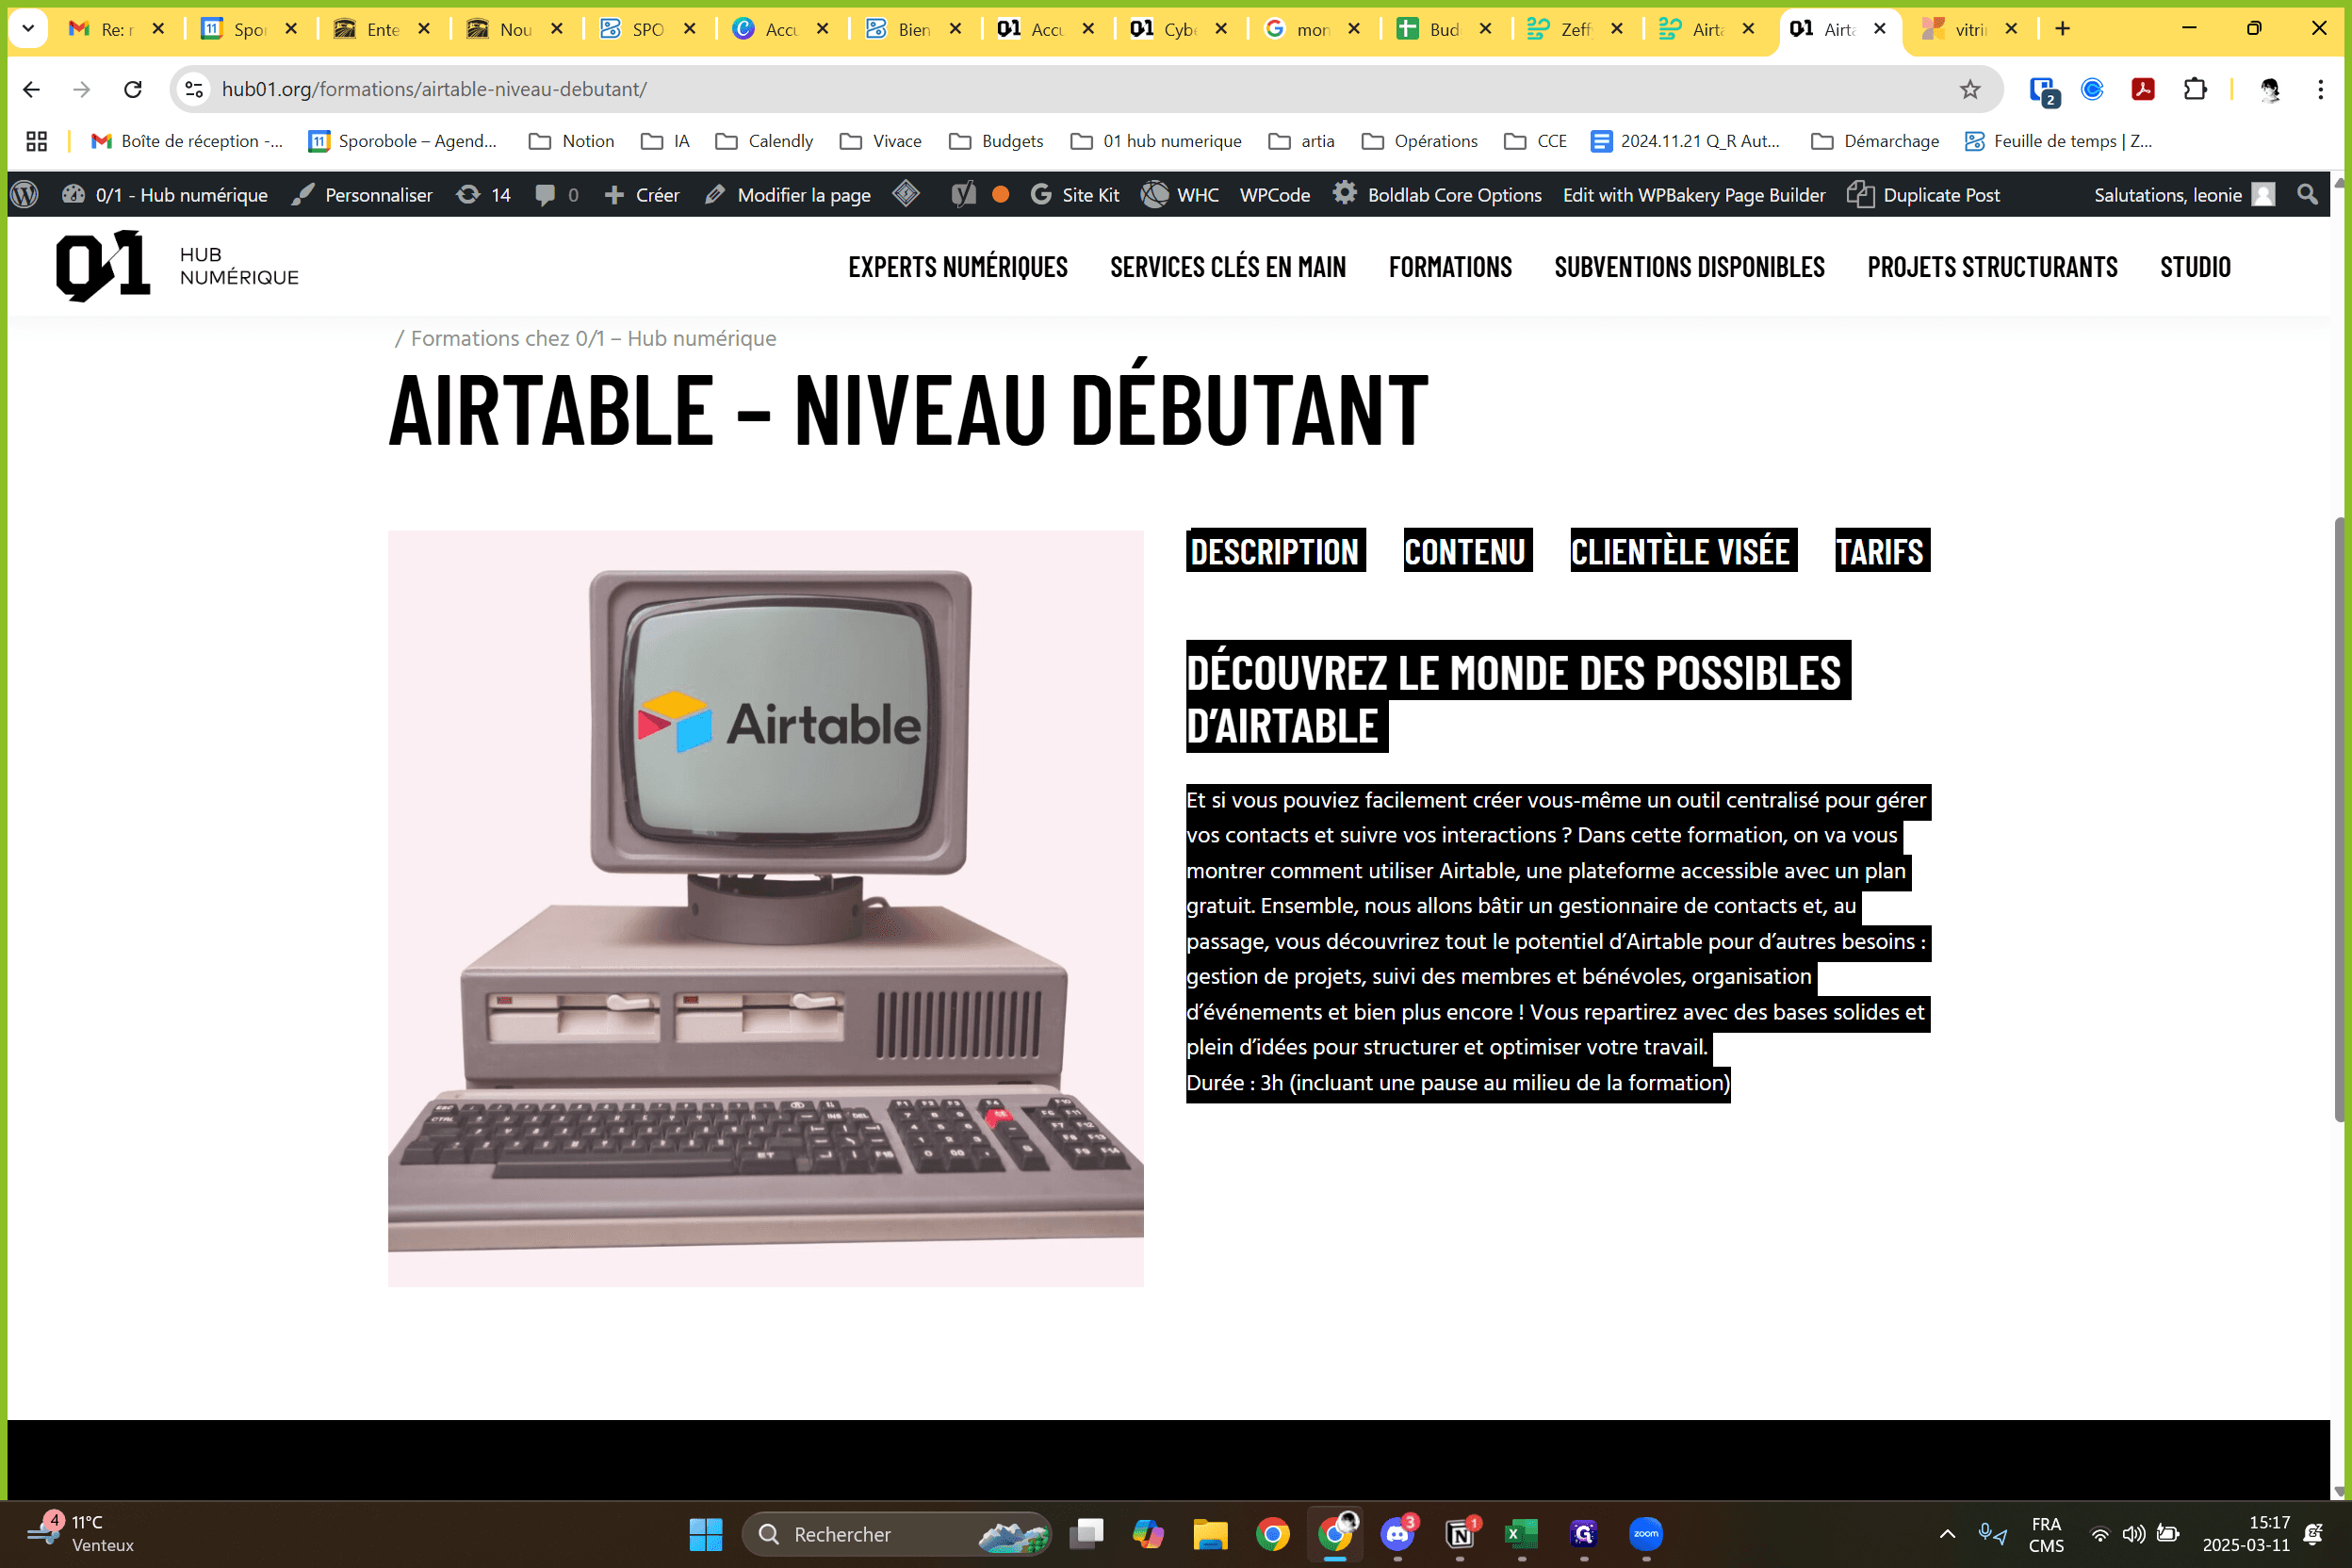Show hidden system tray icons
The image size is (2352, 1568).
tap(1947, 1533)
